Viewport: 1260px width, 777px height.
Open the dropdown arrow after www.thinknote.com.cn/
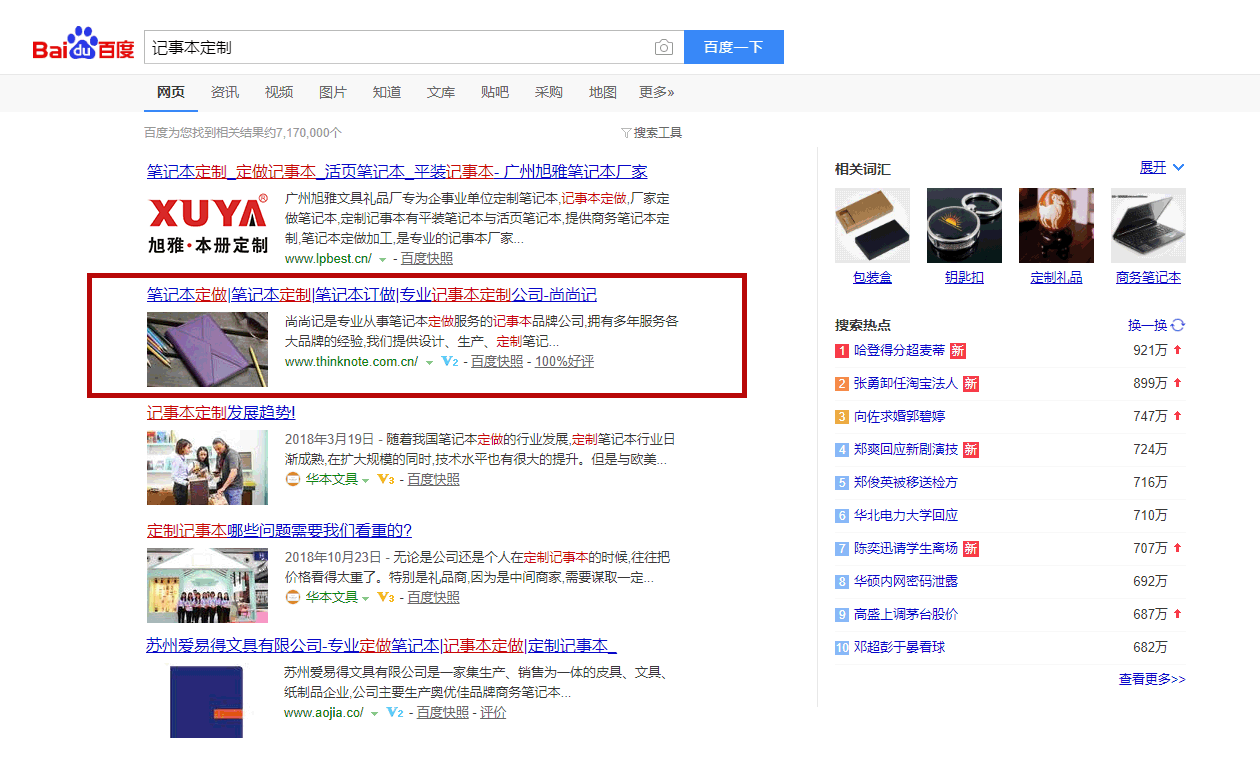tap(429, 363)
